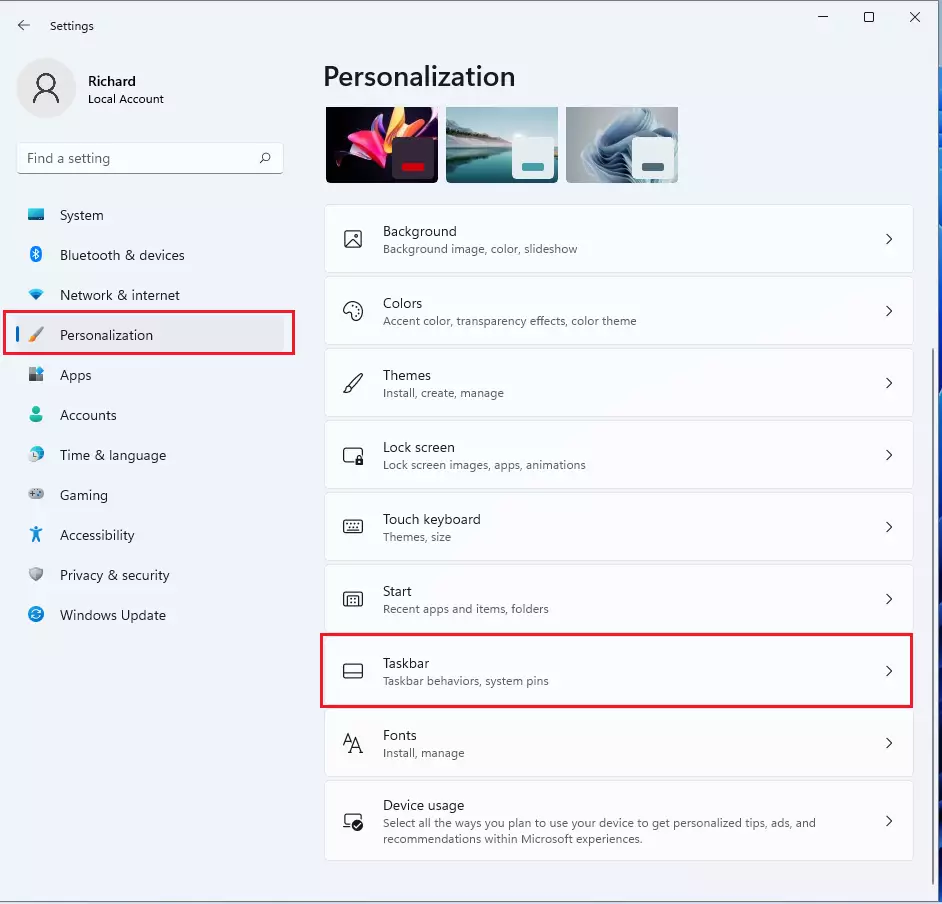This screenshot has height=904, width=942.
Task: Select the Windows Update refresh icon
Action: click(36, 614)
